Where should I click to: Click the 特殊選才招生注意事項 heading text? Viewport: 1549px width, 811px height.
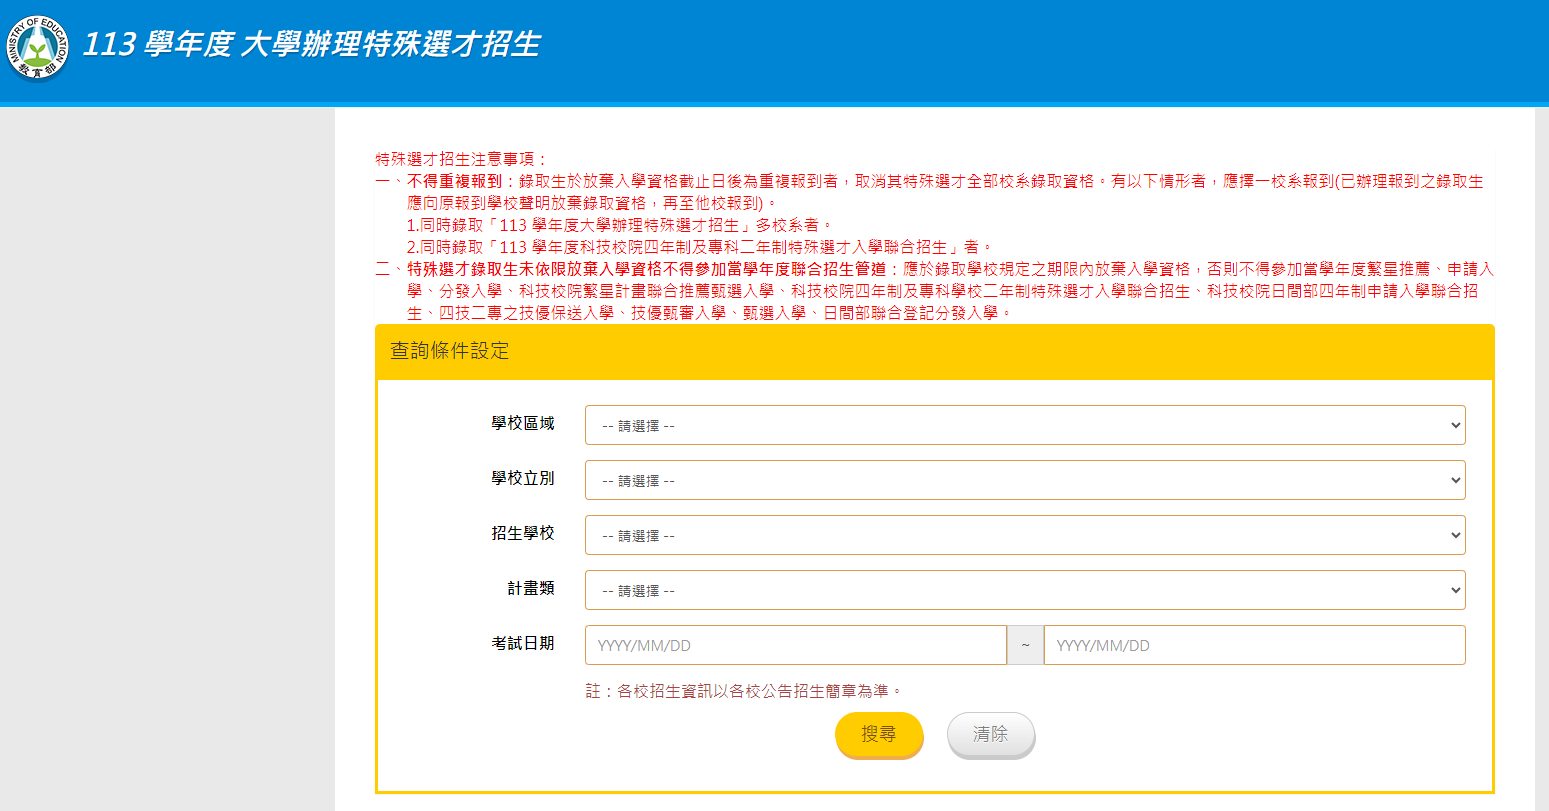[461, 159]
